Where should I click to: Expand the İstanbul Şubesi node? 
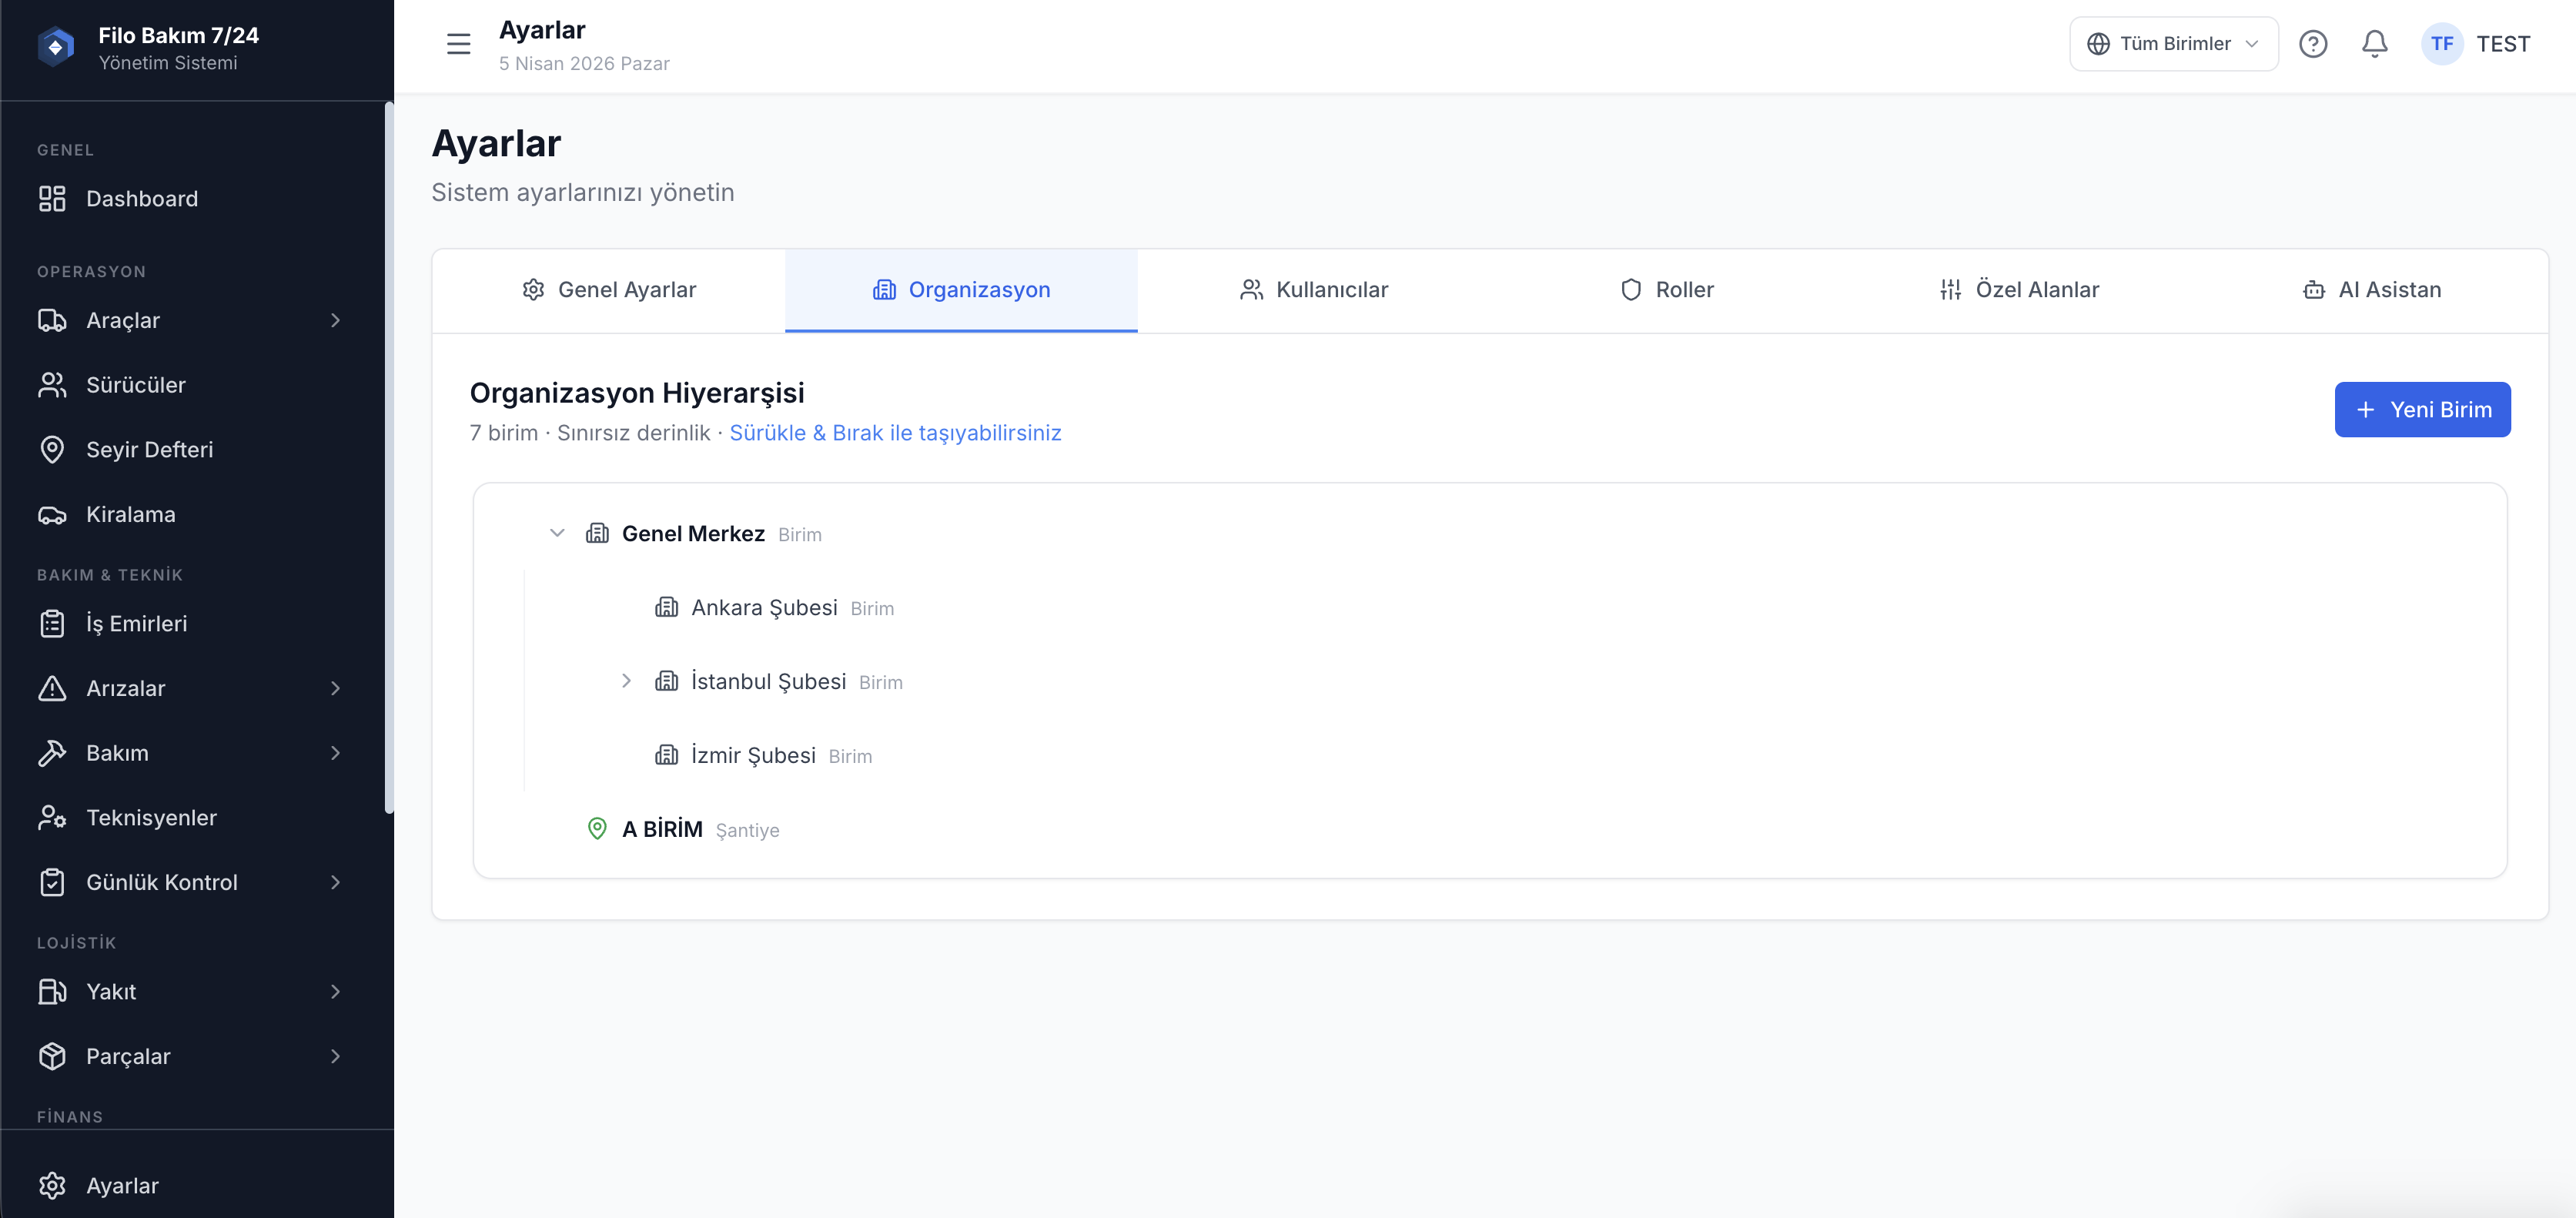pos(626,682)
